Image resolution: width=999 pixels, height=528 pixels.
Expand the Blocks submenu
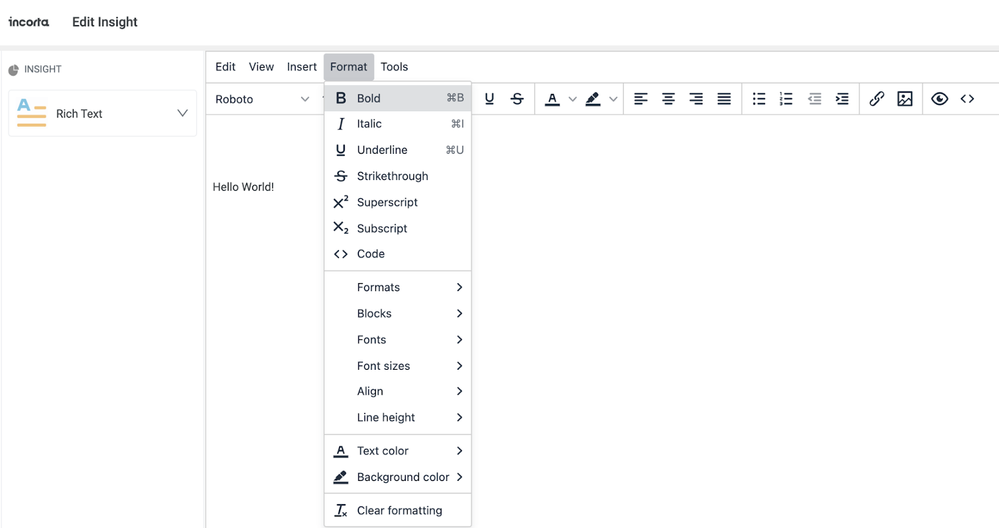pos(398,313)
